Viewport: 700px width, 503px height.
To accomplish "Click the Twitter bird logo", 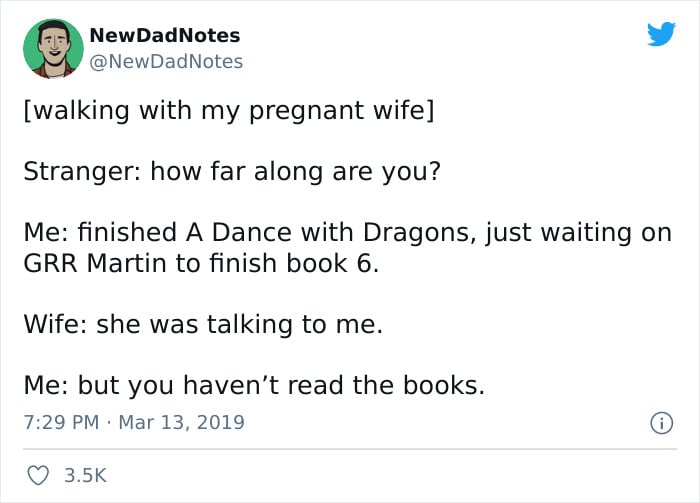I will [x=661, y=34].
